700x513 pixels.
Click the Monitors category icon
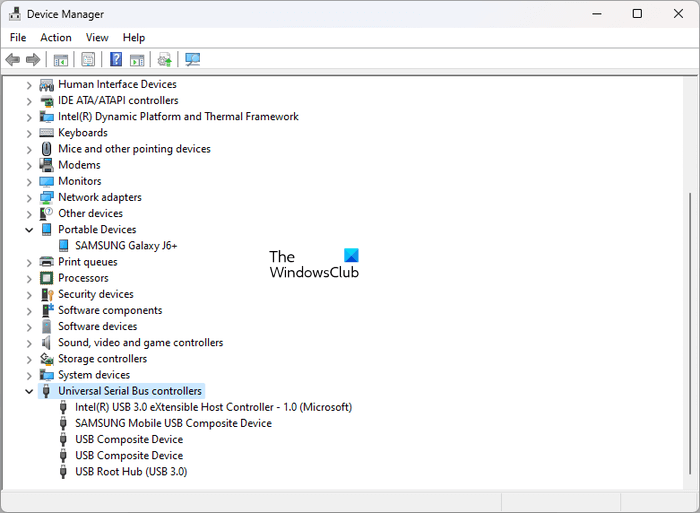pos(46,181)
